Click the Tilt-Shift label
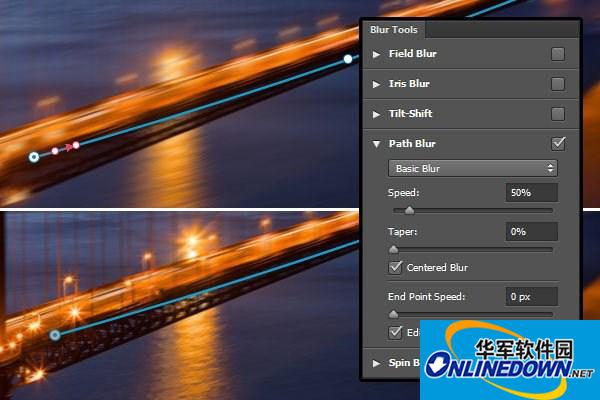The image size is (600, 400). coord(410,114)
